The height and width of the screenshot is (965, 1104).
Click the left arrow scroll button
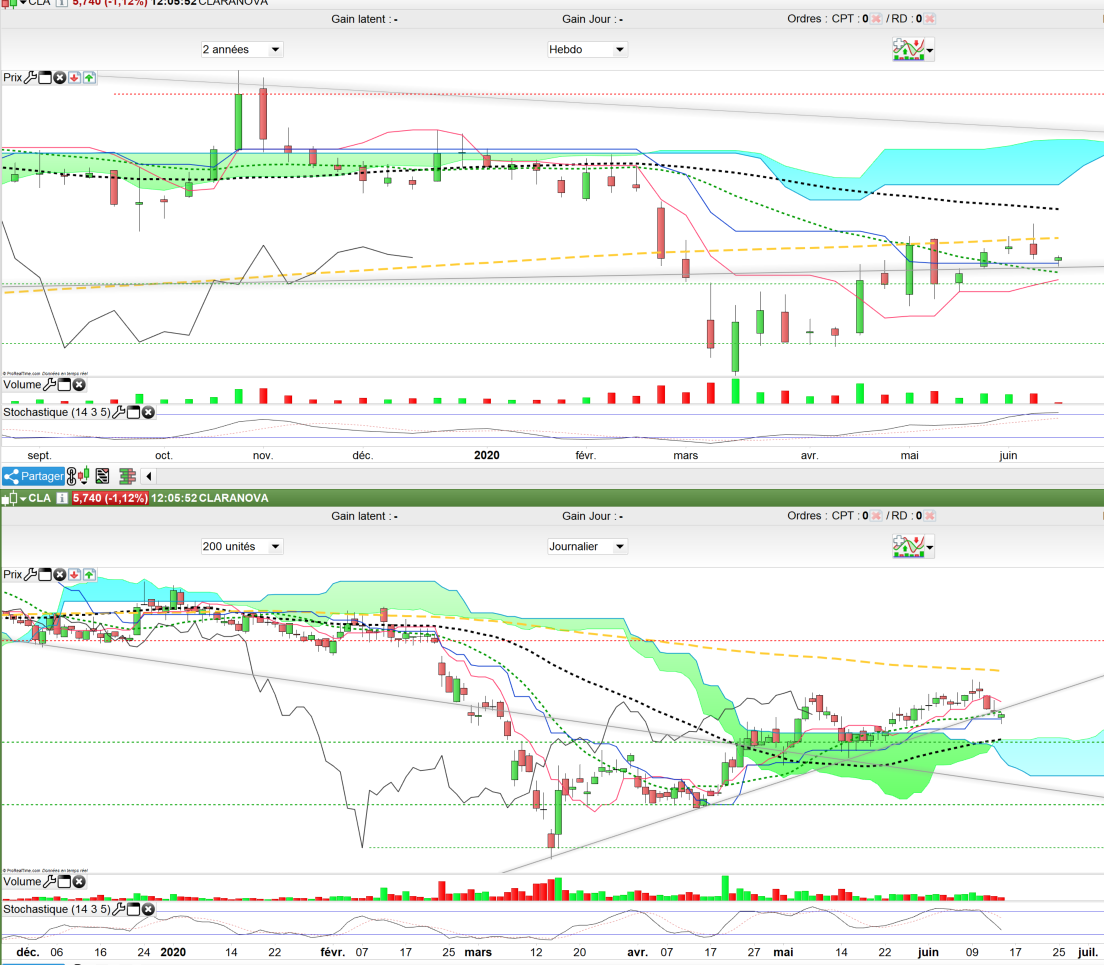click(x=149, y=477)
